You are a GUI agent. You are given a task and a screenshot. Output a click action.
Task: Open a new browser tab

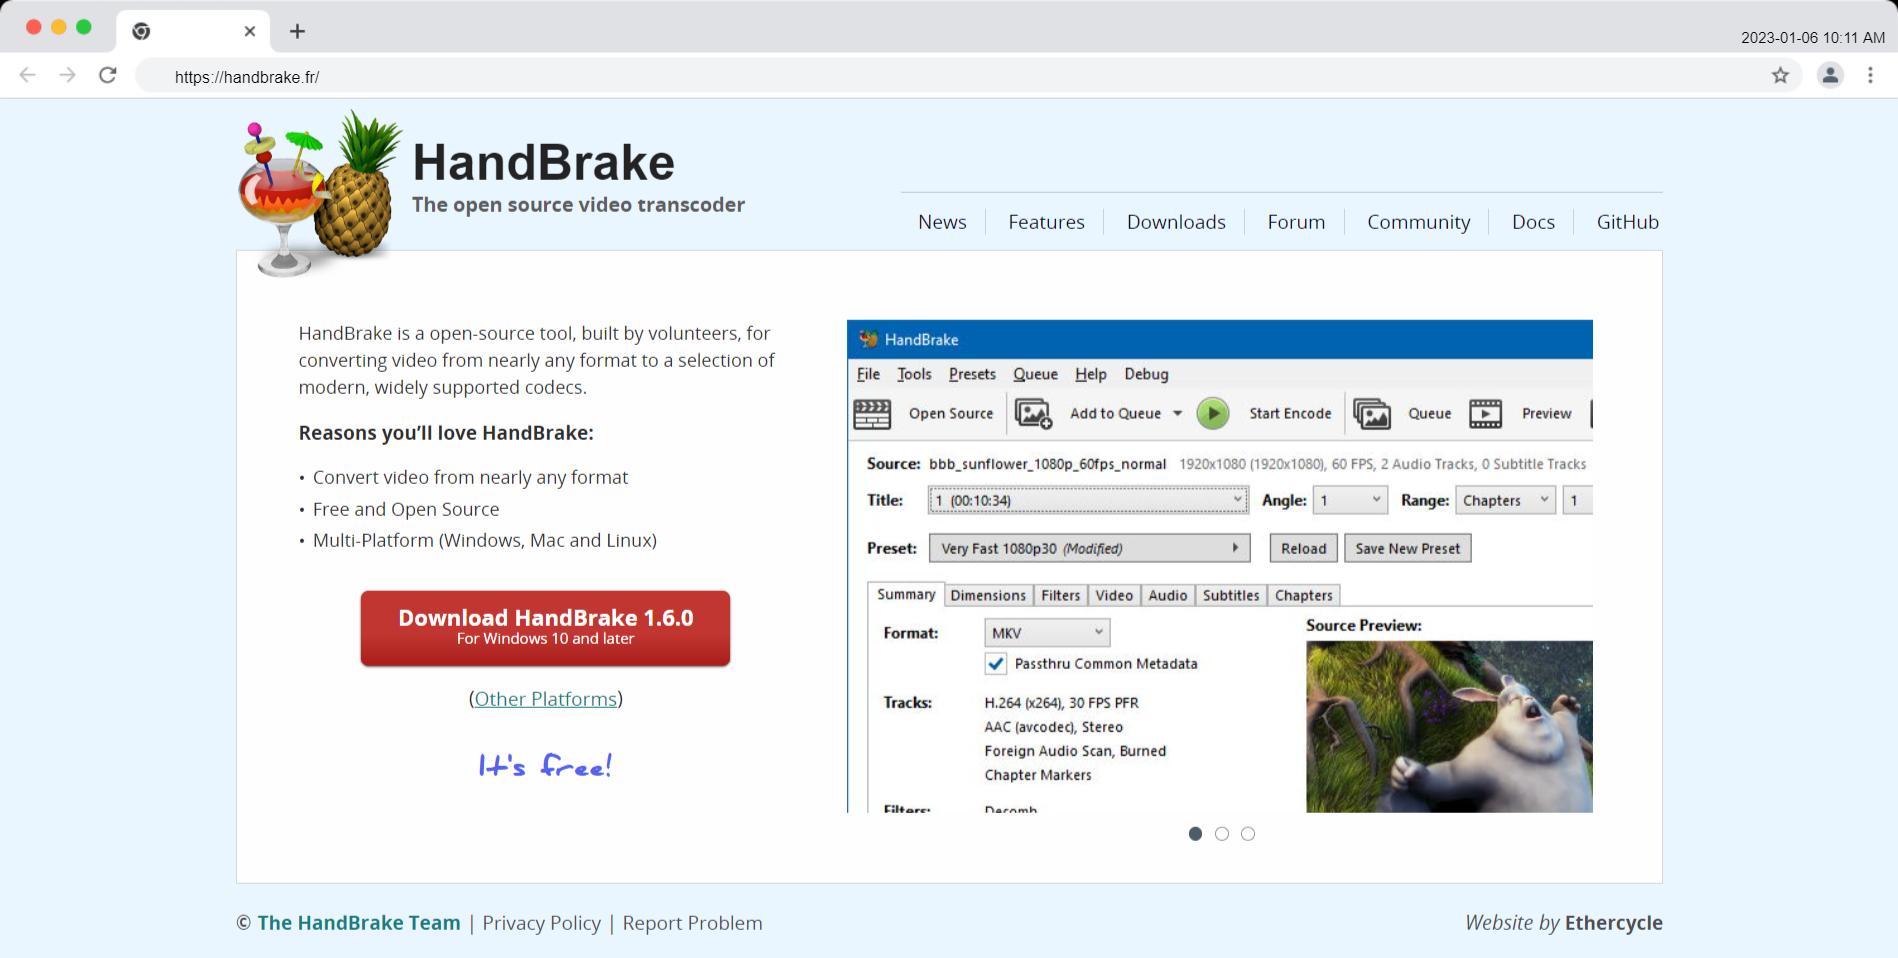pyautogui.click(x=297, y=31)
